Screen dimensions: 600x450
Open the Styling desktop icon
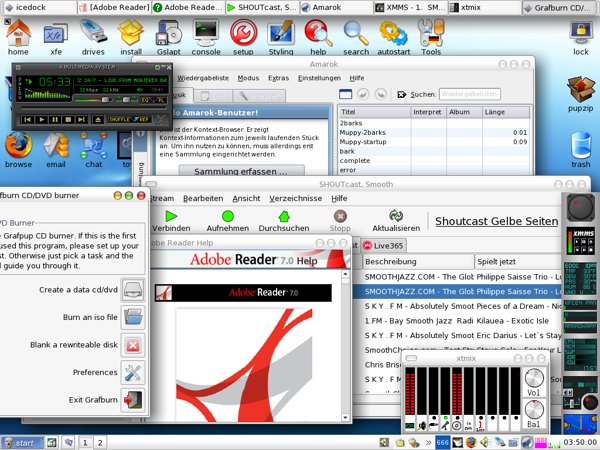coord(281,38)
